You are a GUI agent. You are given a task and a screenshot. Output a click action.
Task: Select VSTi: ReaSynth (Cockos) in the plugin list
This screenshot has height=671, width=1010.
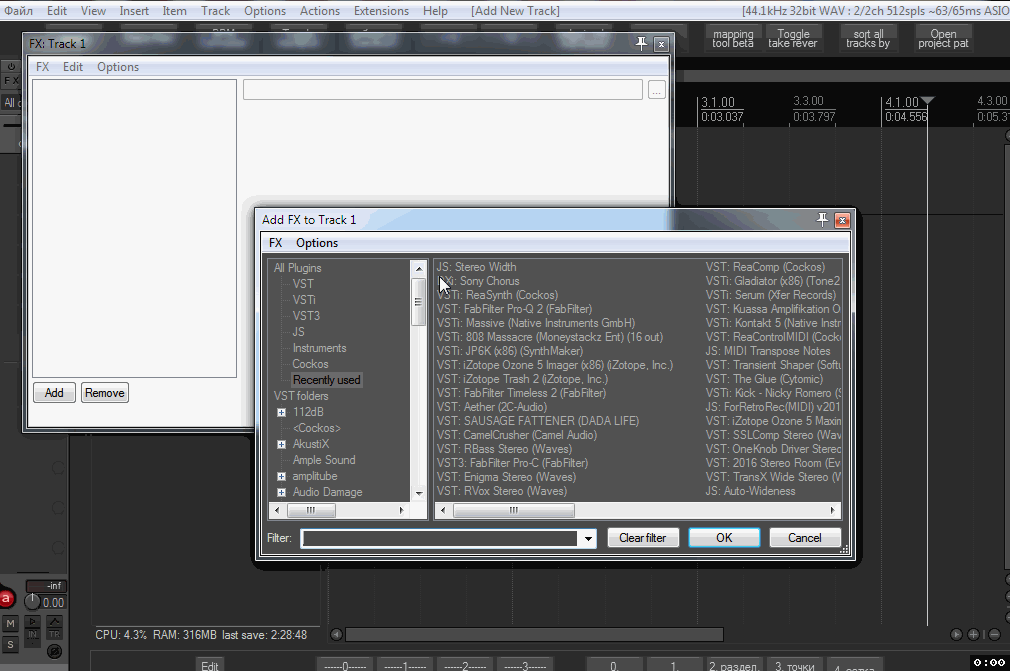[497, 295]
